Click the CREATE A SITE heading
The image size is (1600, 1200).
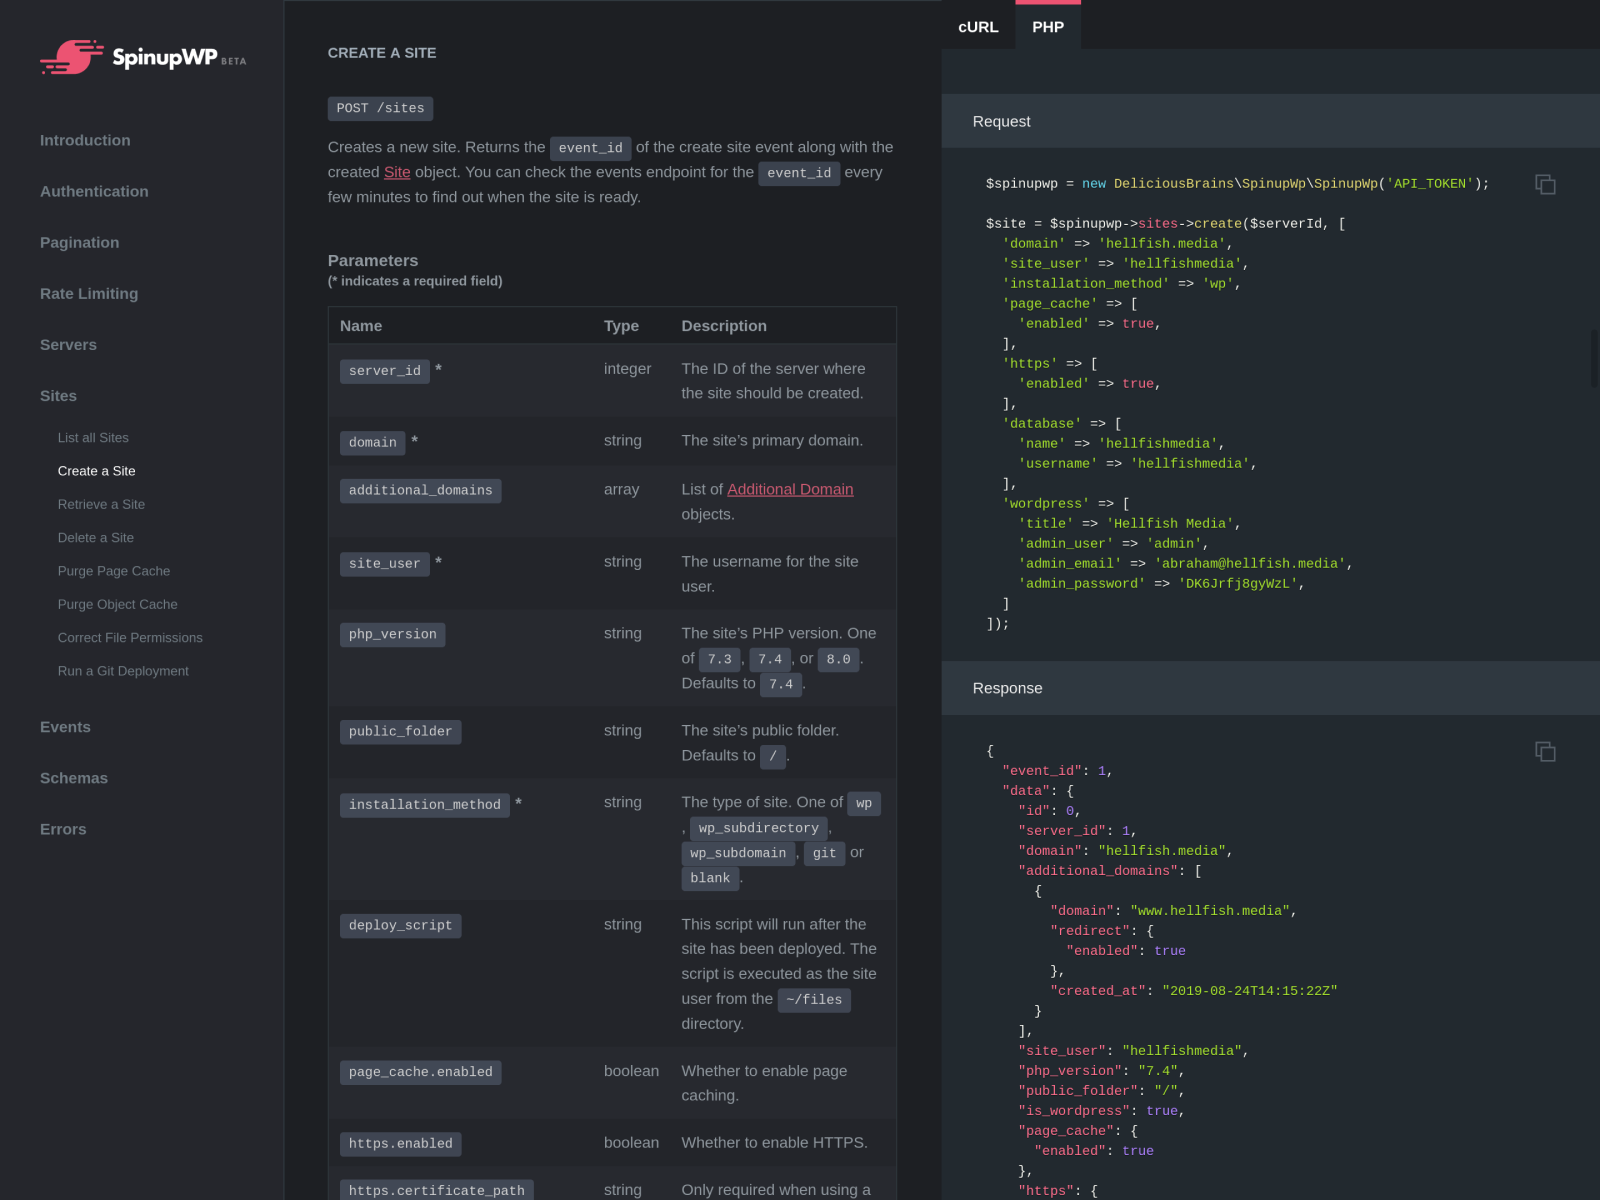pyautogui.click(x=382, y=53)
